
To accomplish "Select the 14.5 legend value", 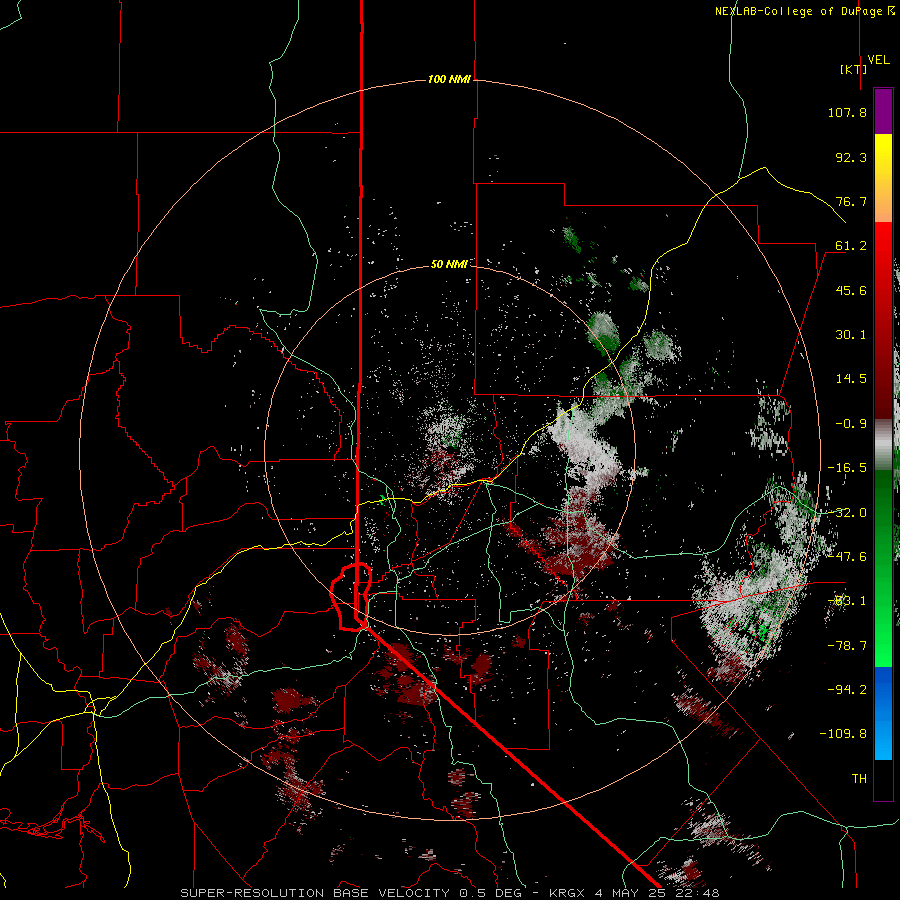I will [851, 379].
